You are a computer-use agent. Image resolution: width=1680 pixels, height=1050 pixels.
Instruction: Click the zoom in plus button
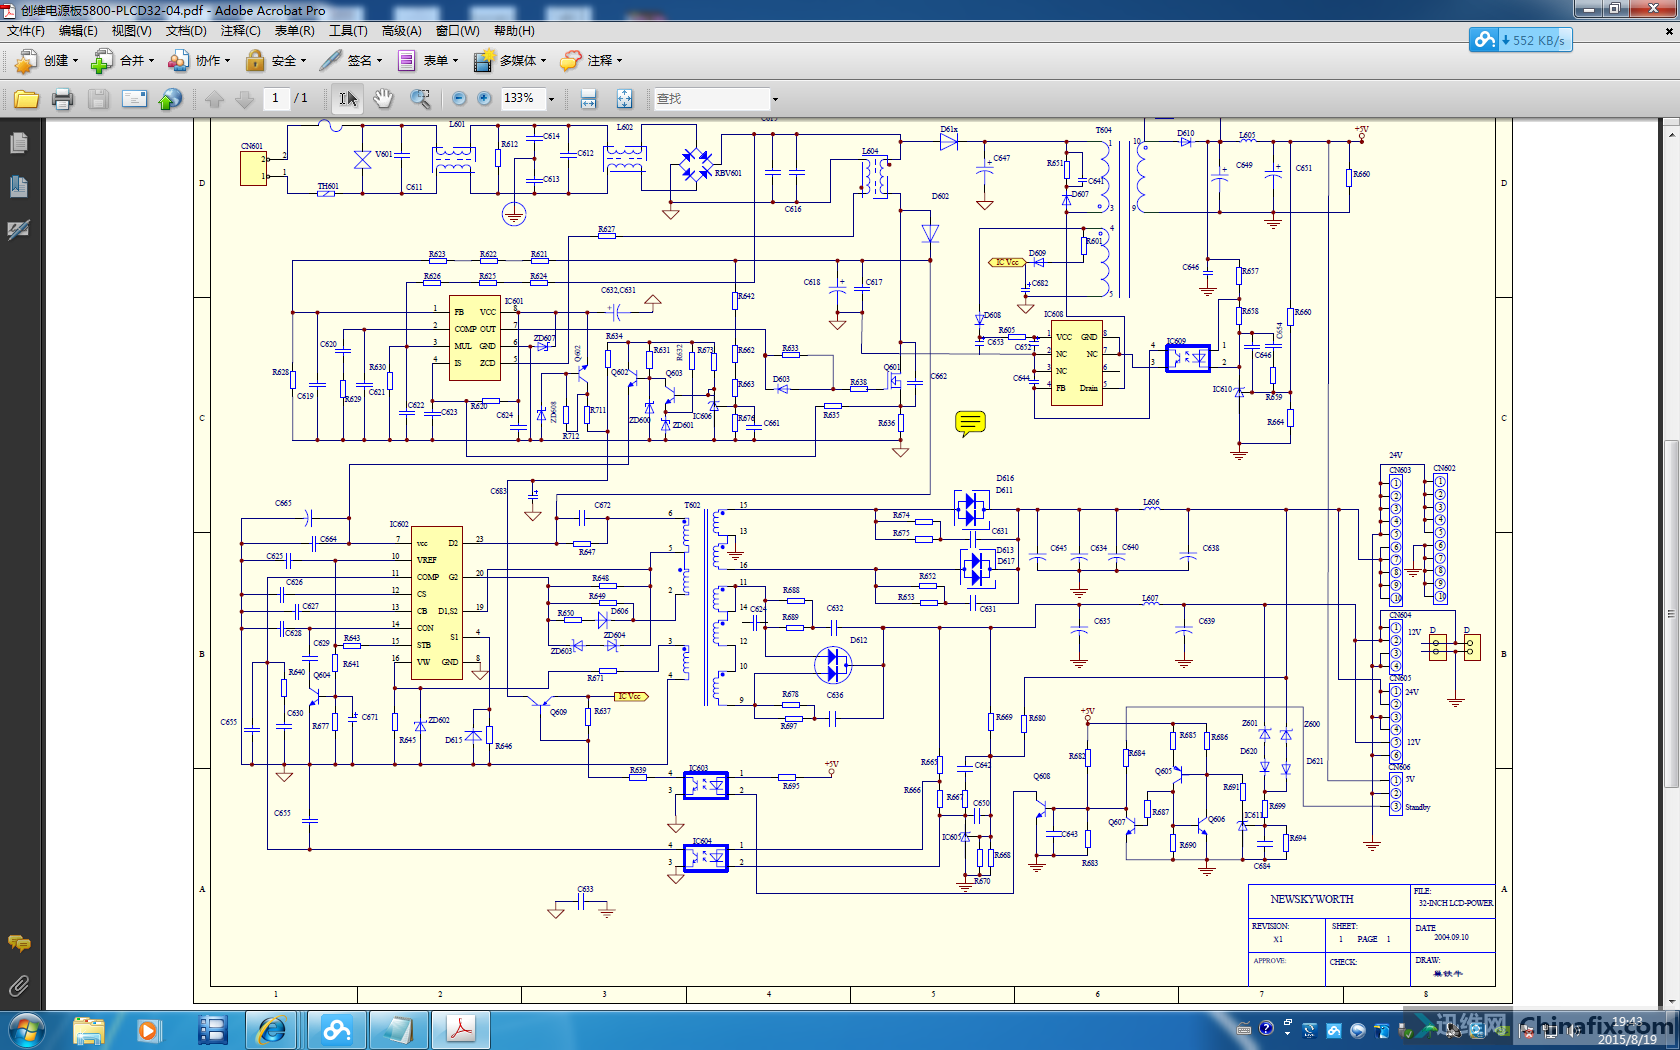pos(485,98)
